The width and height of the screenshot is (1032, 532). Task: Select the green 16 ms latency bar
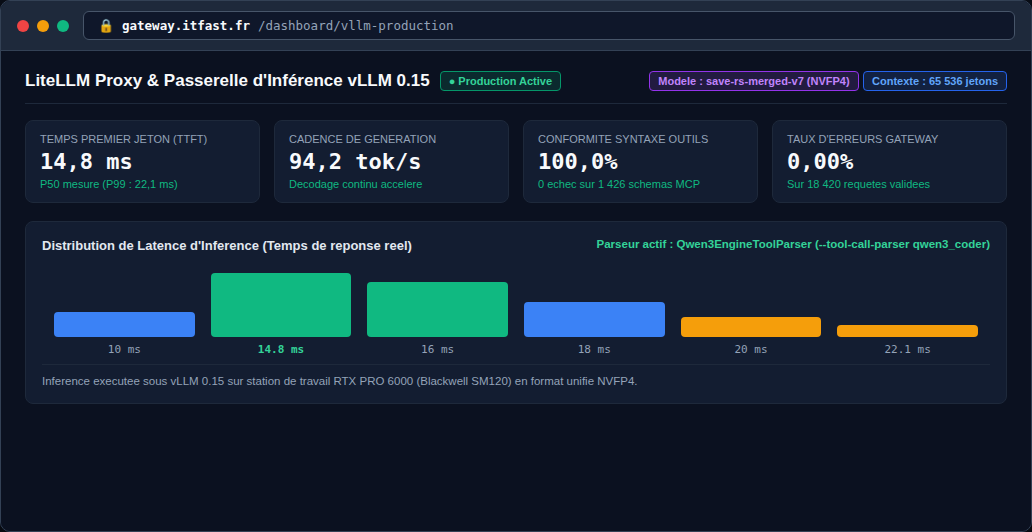click(437, 309)
